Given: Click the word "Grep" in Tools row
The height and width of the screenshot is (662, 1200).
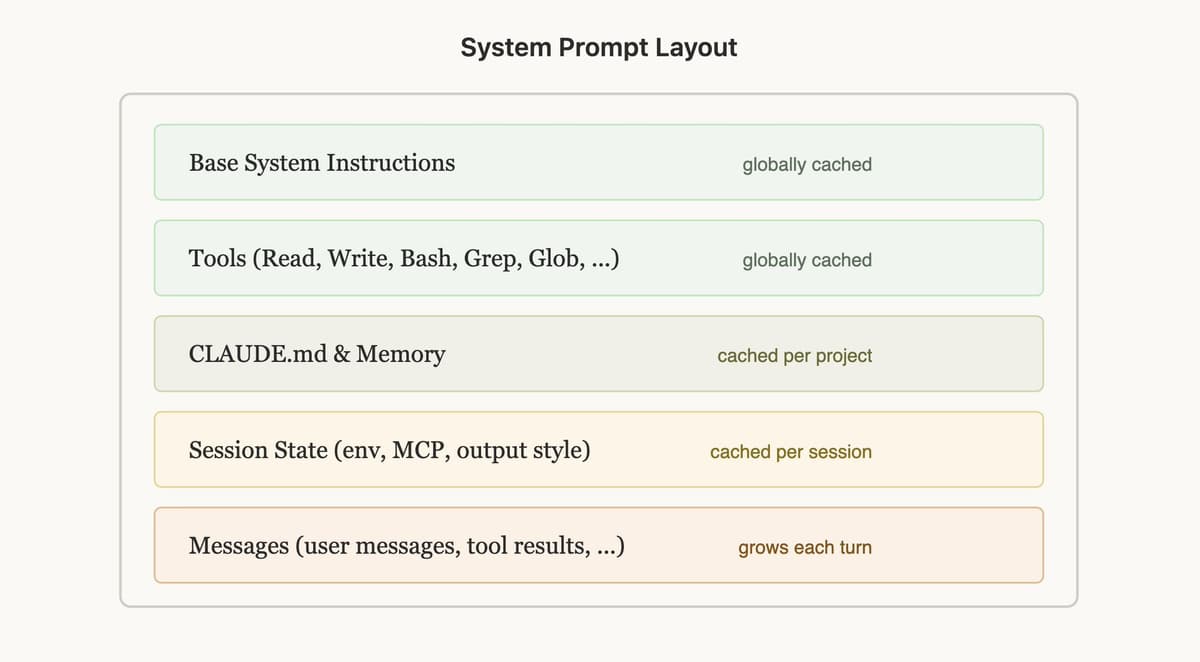Looking at the screenshot, I should (493, 259).
